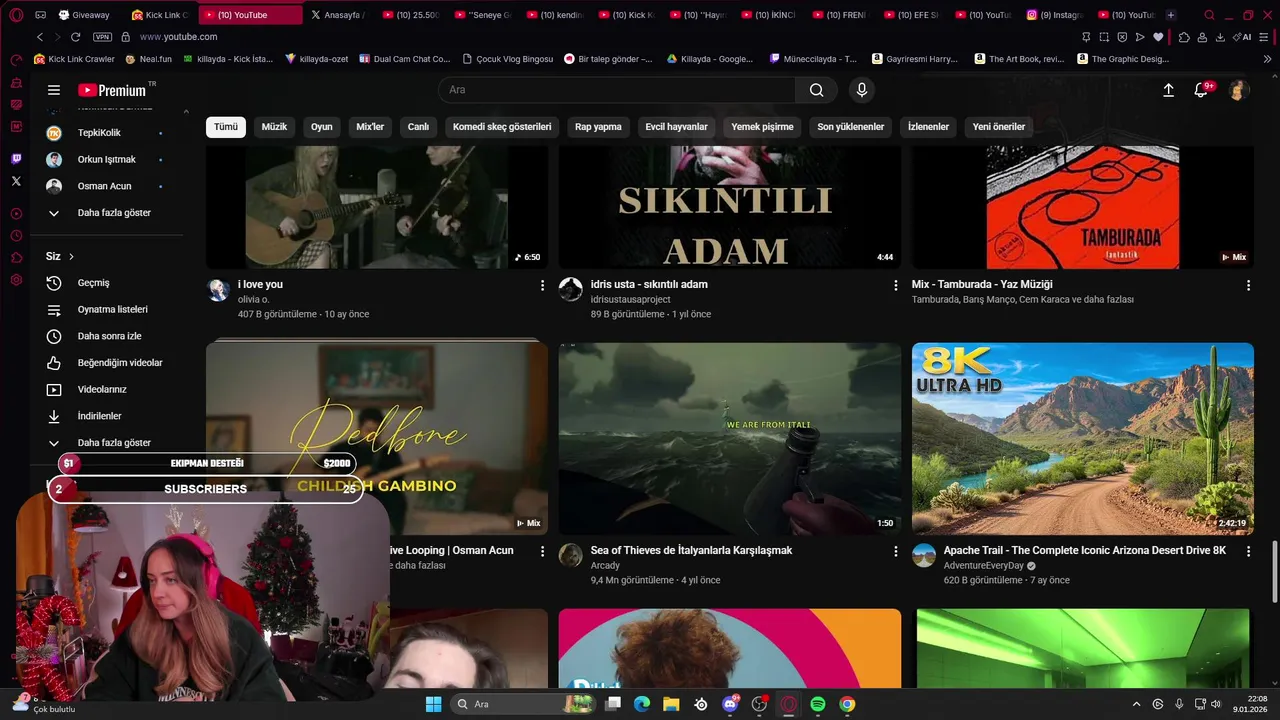The image size is (1280, 720).
Task: Select the 'Yemek pişirme' filter chip
Action: 762,127
